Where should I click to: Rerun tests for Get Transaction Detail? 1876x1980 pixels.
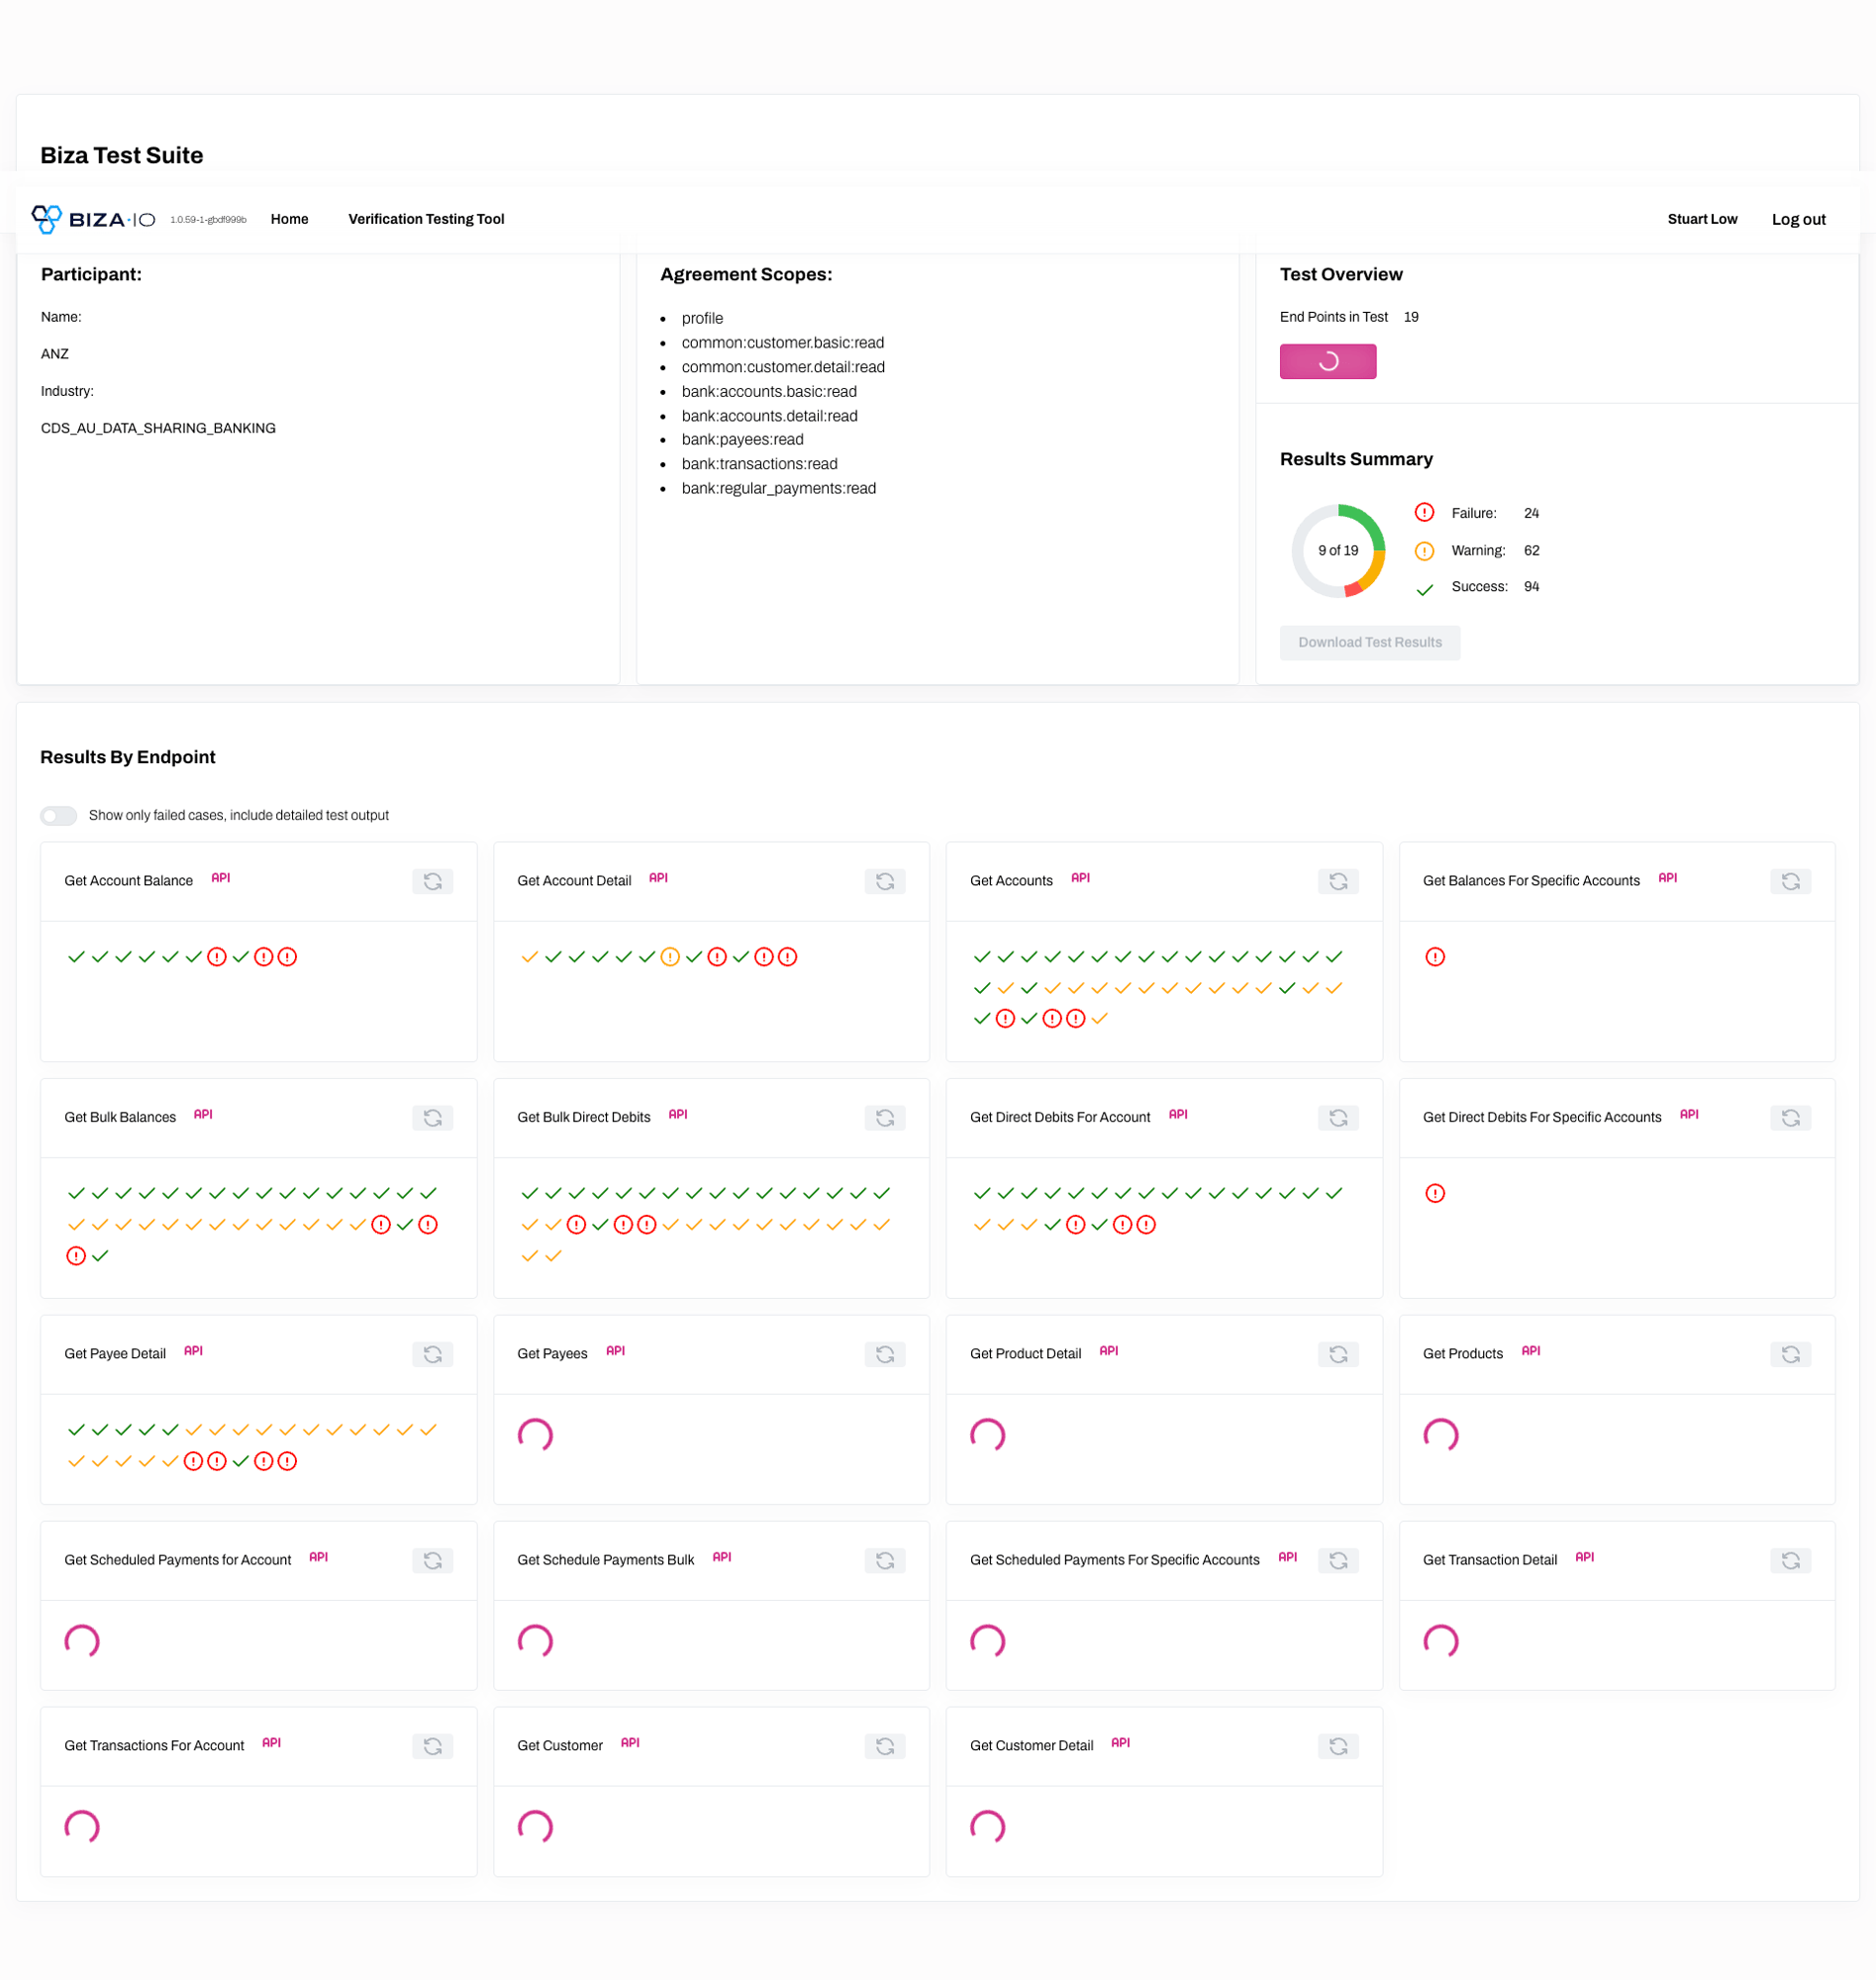coord(1790,1560)
